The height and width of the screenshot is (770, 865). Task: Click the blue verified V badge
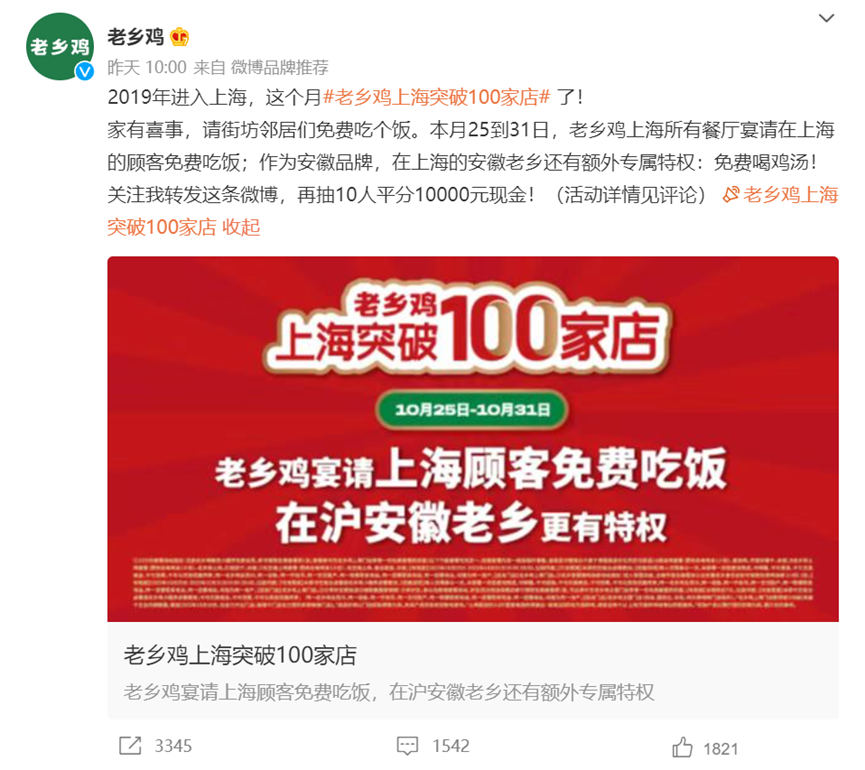click(84, 71)
